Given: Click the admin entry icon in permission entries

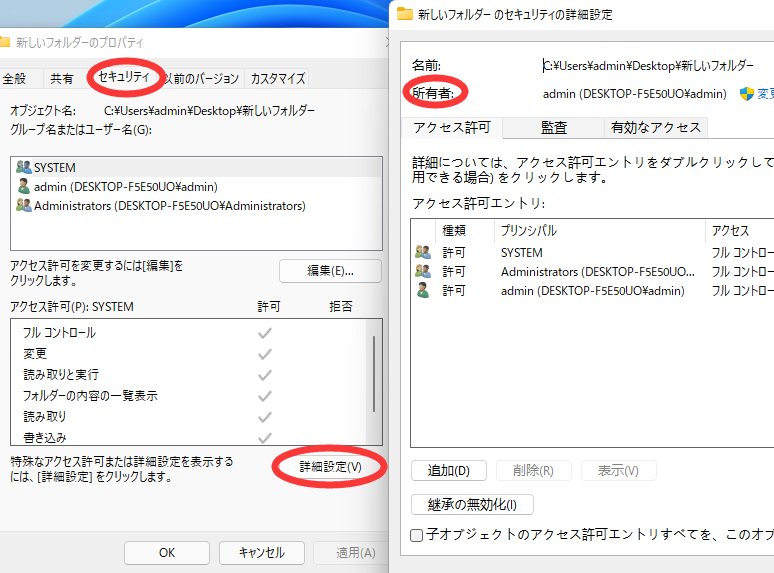Looking at the screenshot, I should click(423, 290).
